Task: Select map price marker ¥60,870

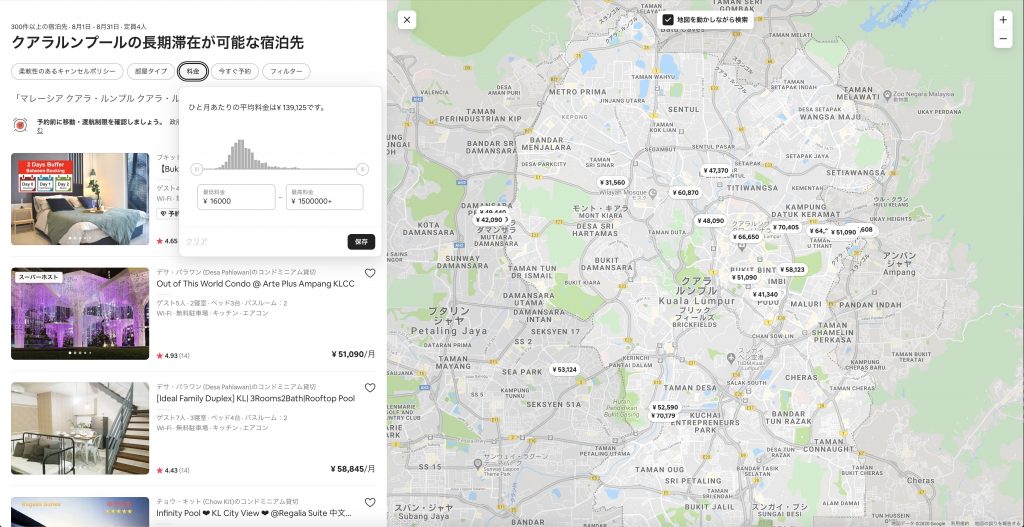Action: (x=686, y=193)
